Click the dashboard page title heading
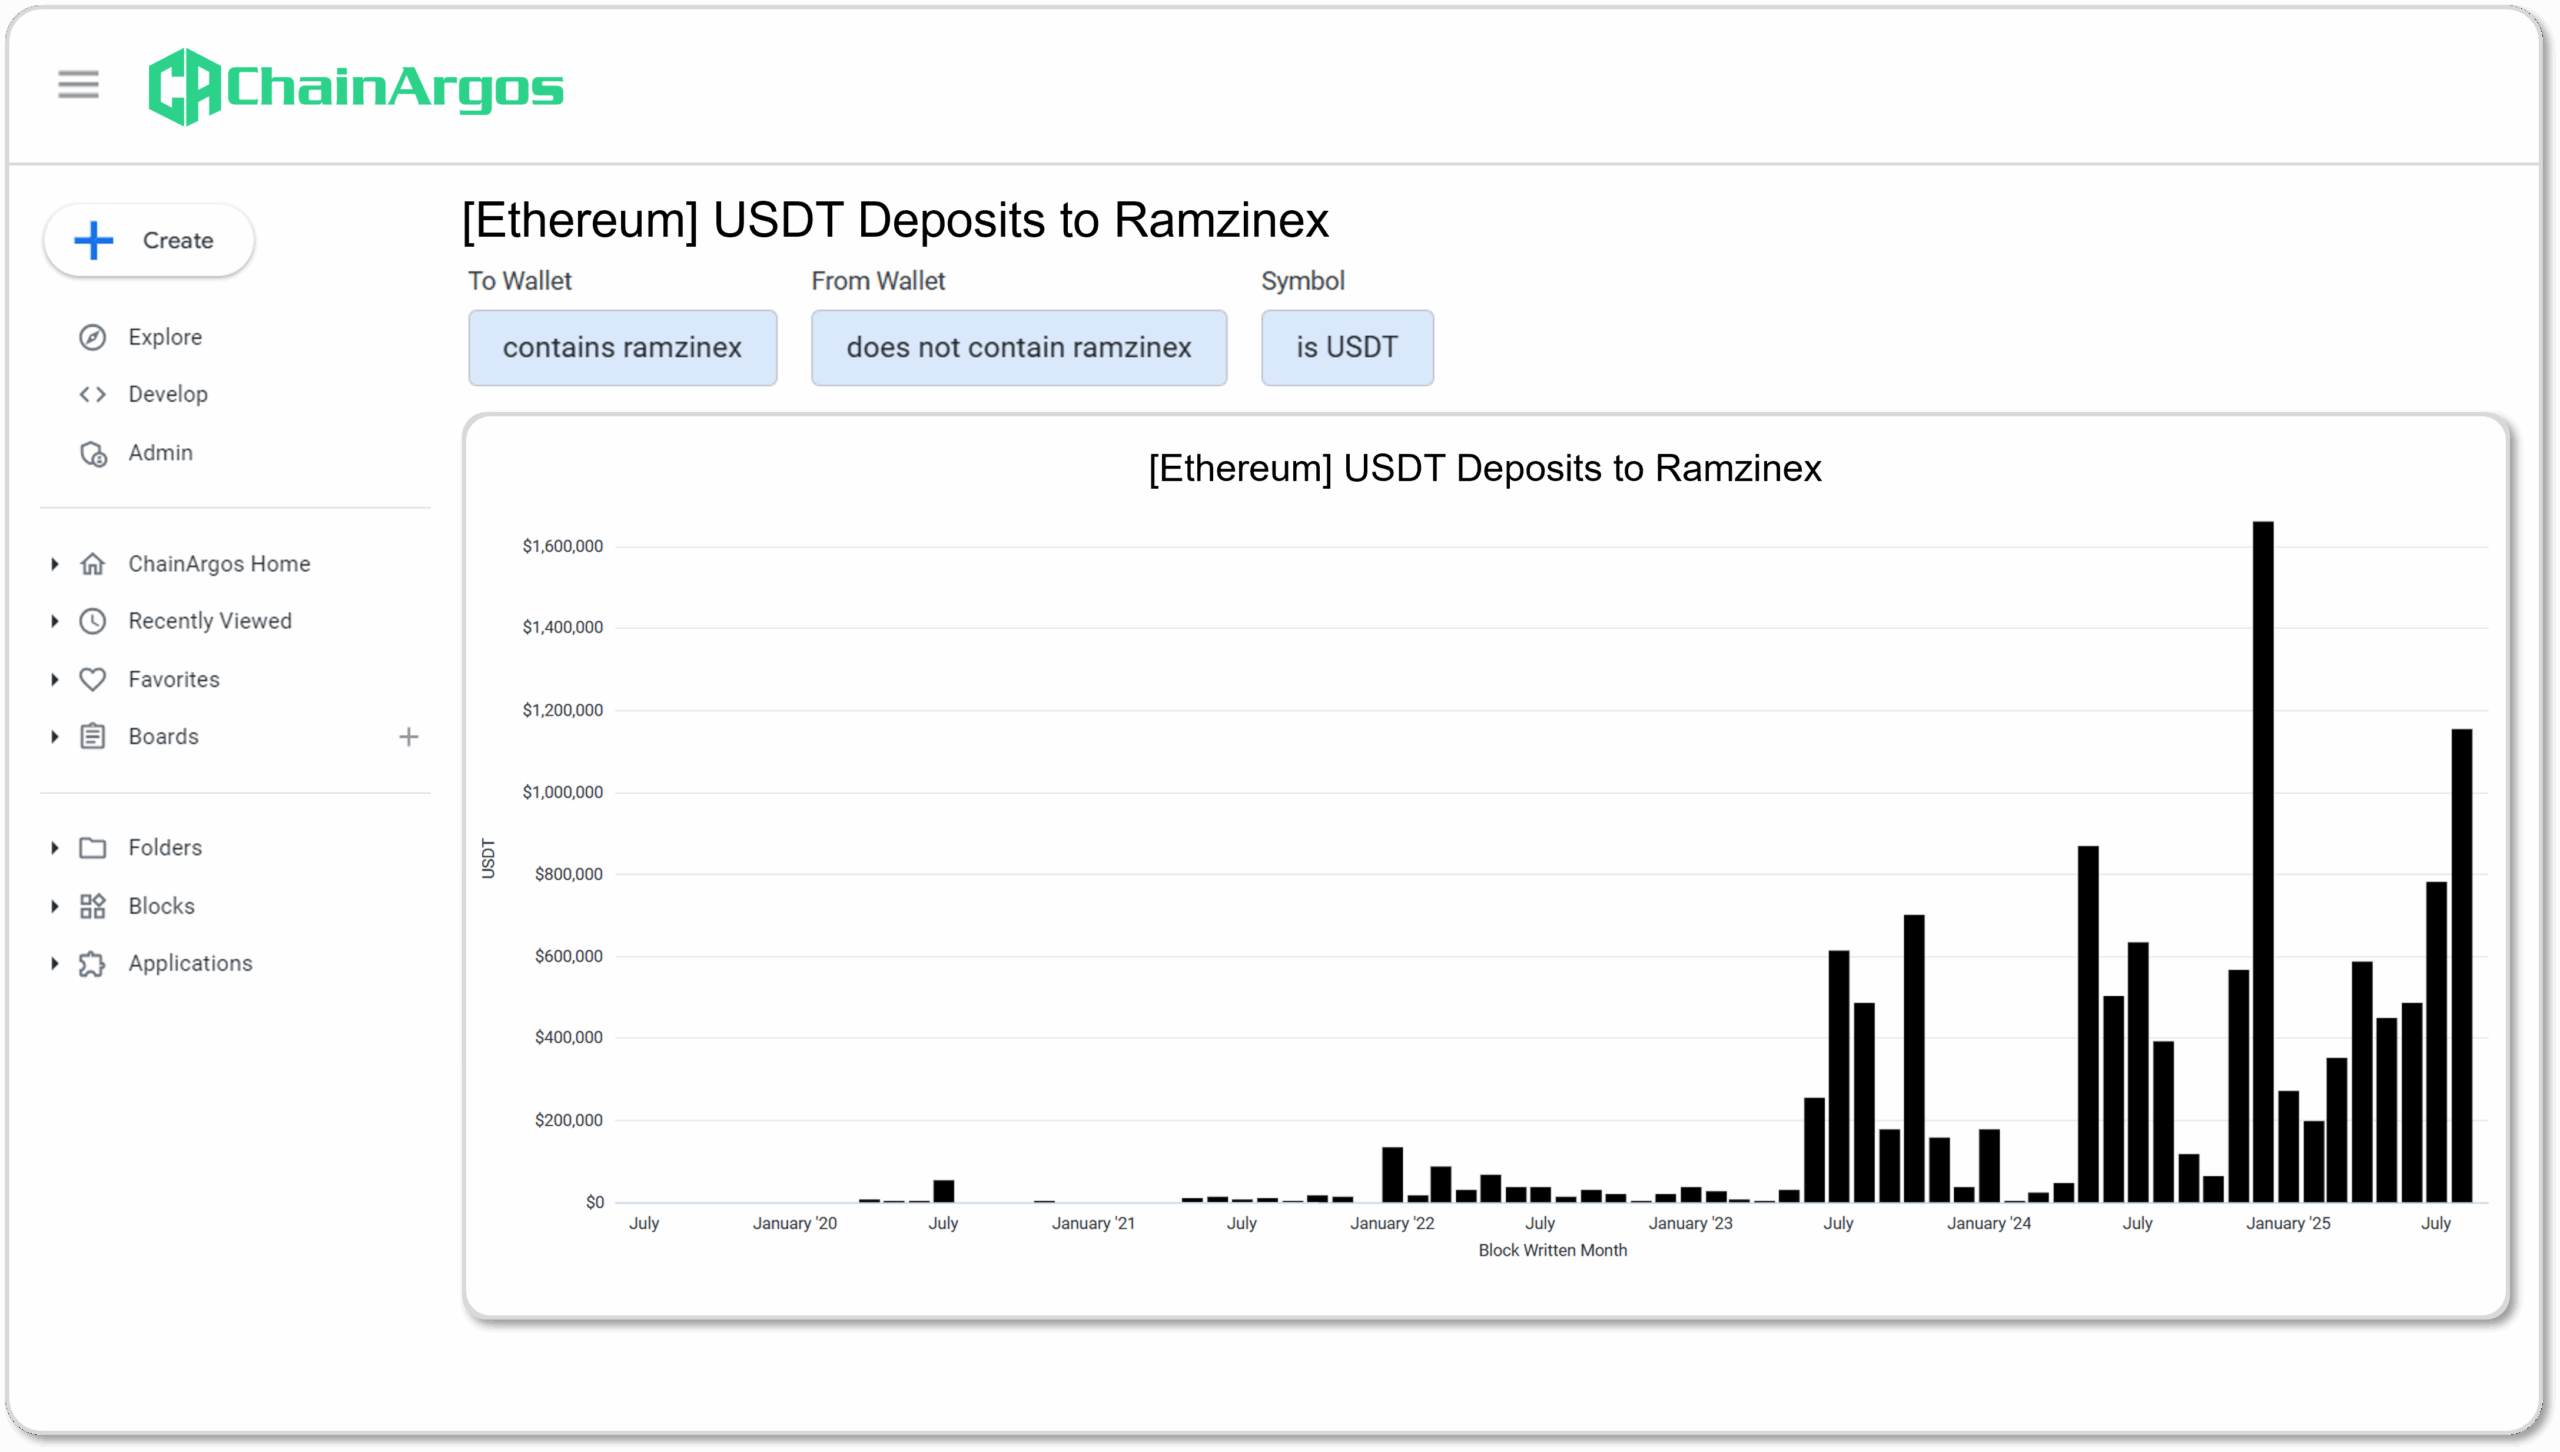 [x=895, y=221]
